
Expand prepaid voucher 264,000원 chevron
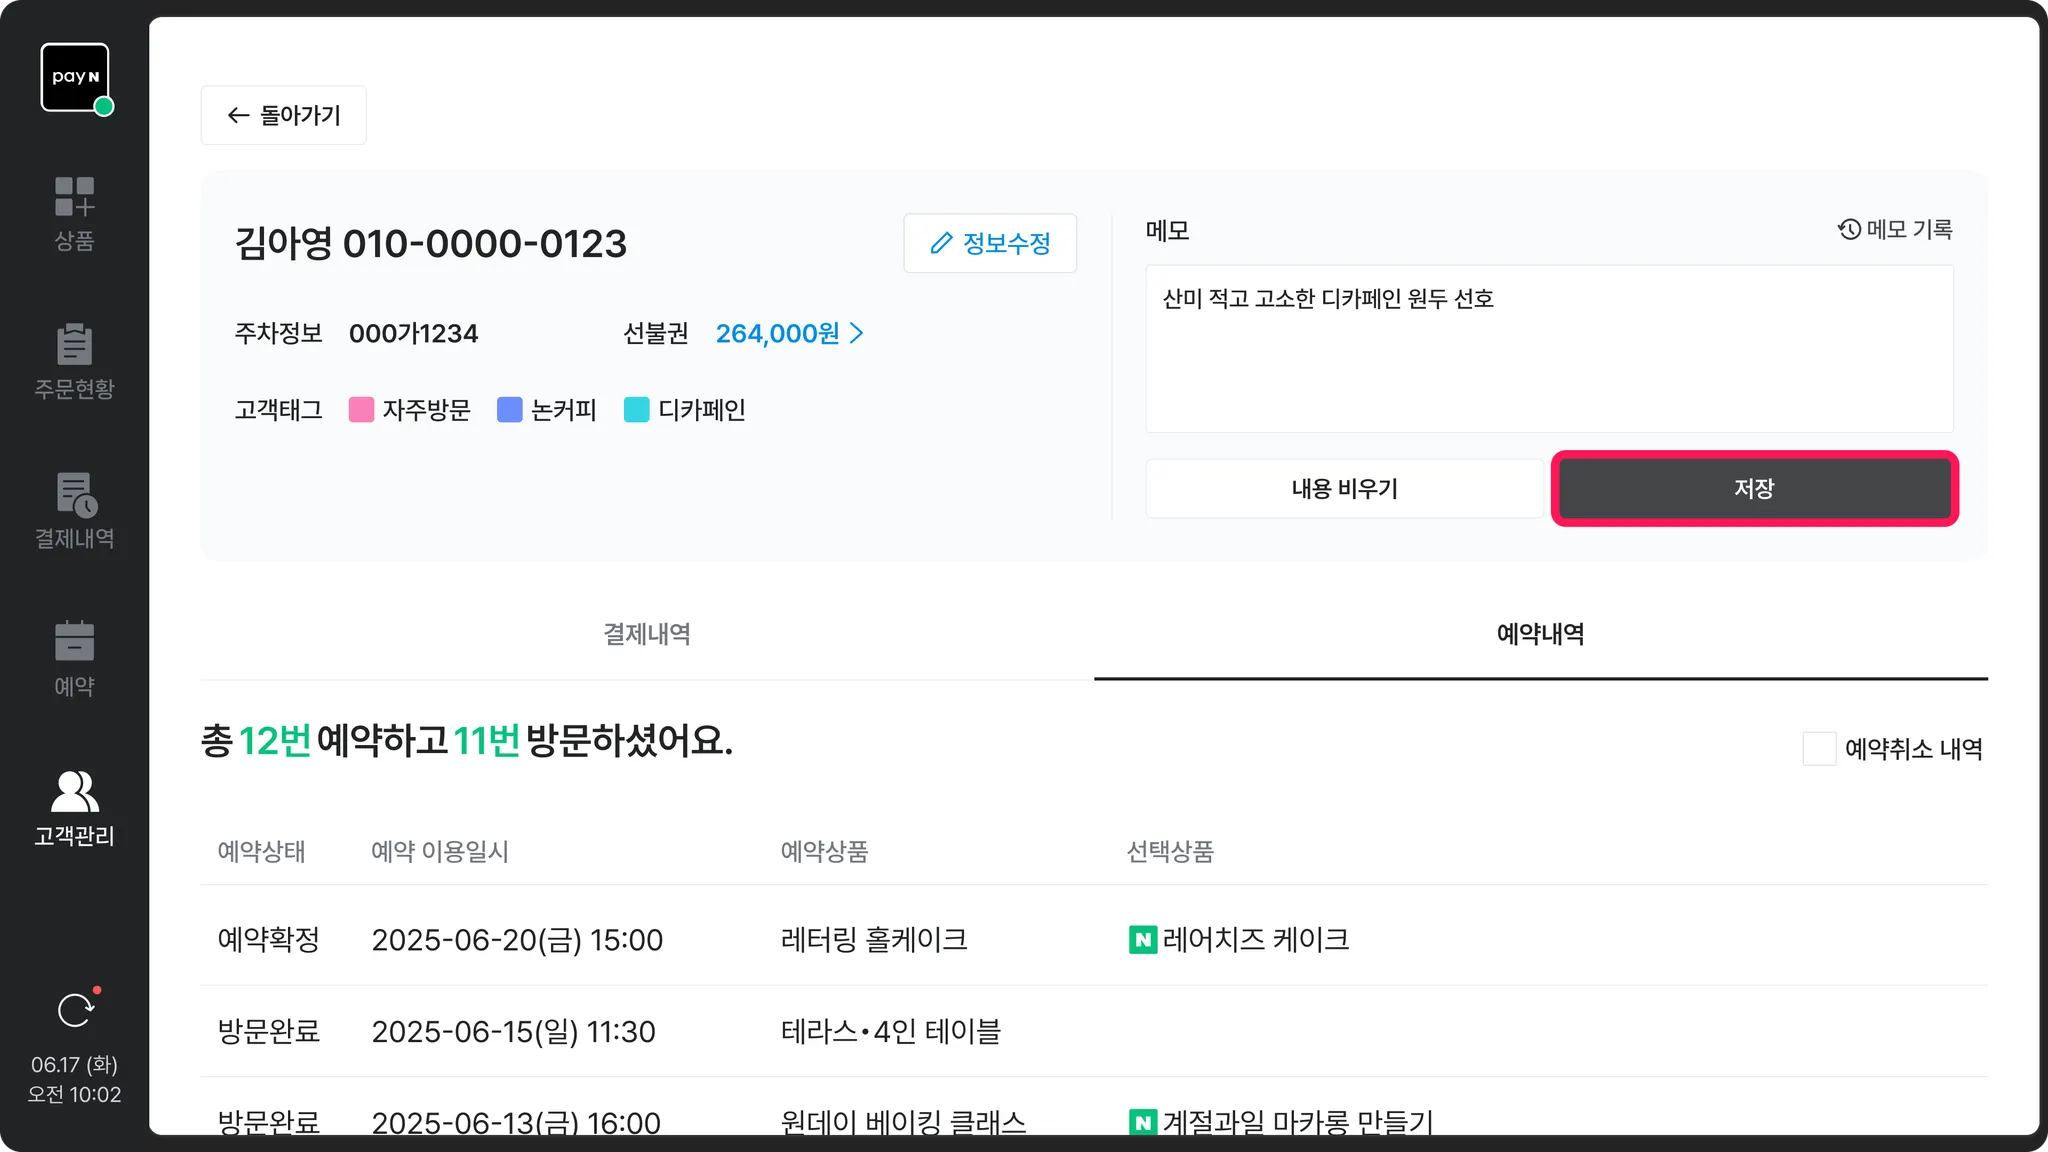click(x=857, y=333)
